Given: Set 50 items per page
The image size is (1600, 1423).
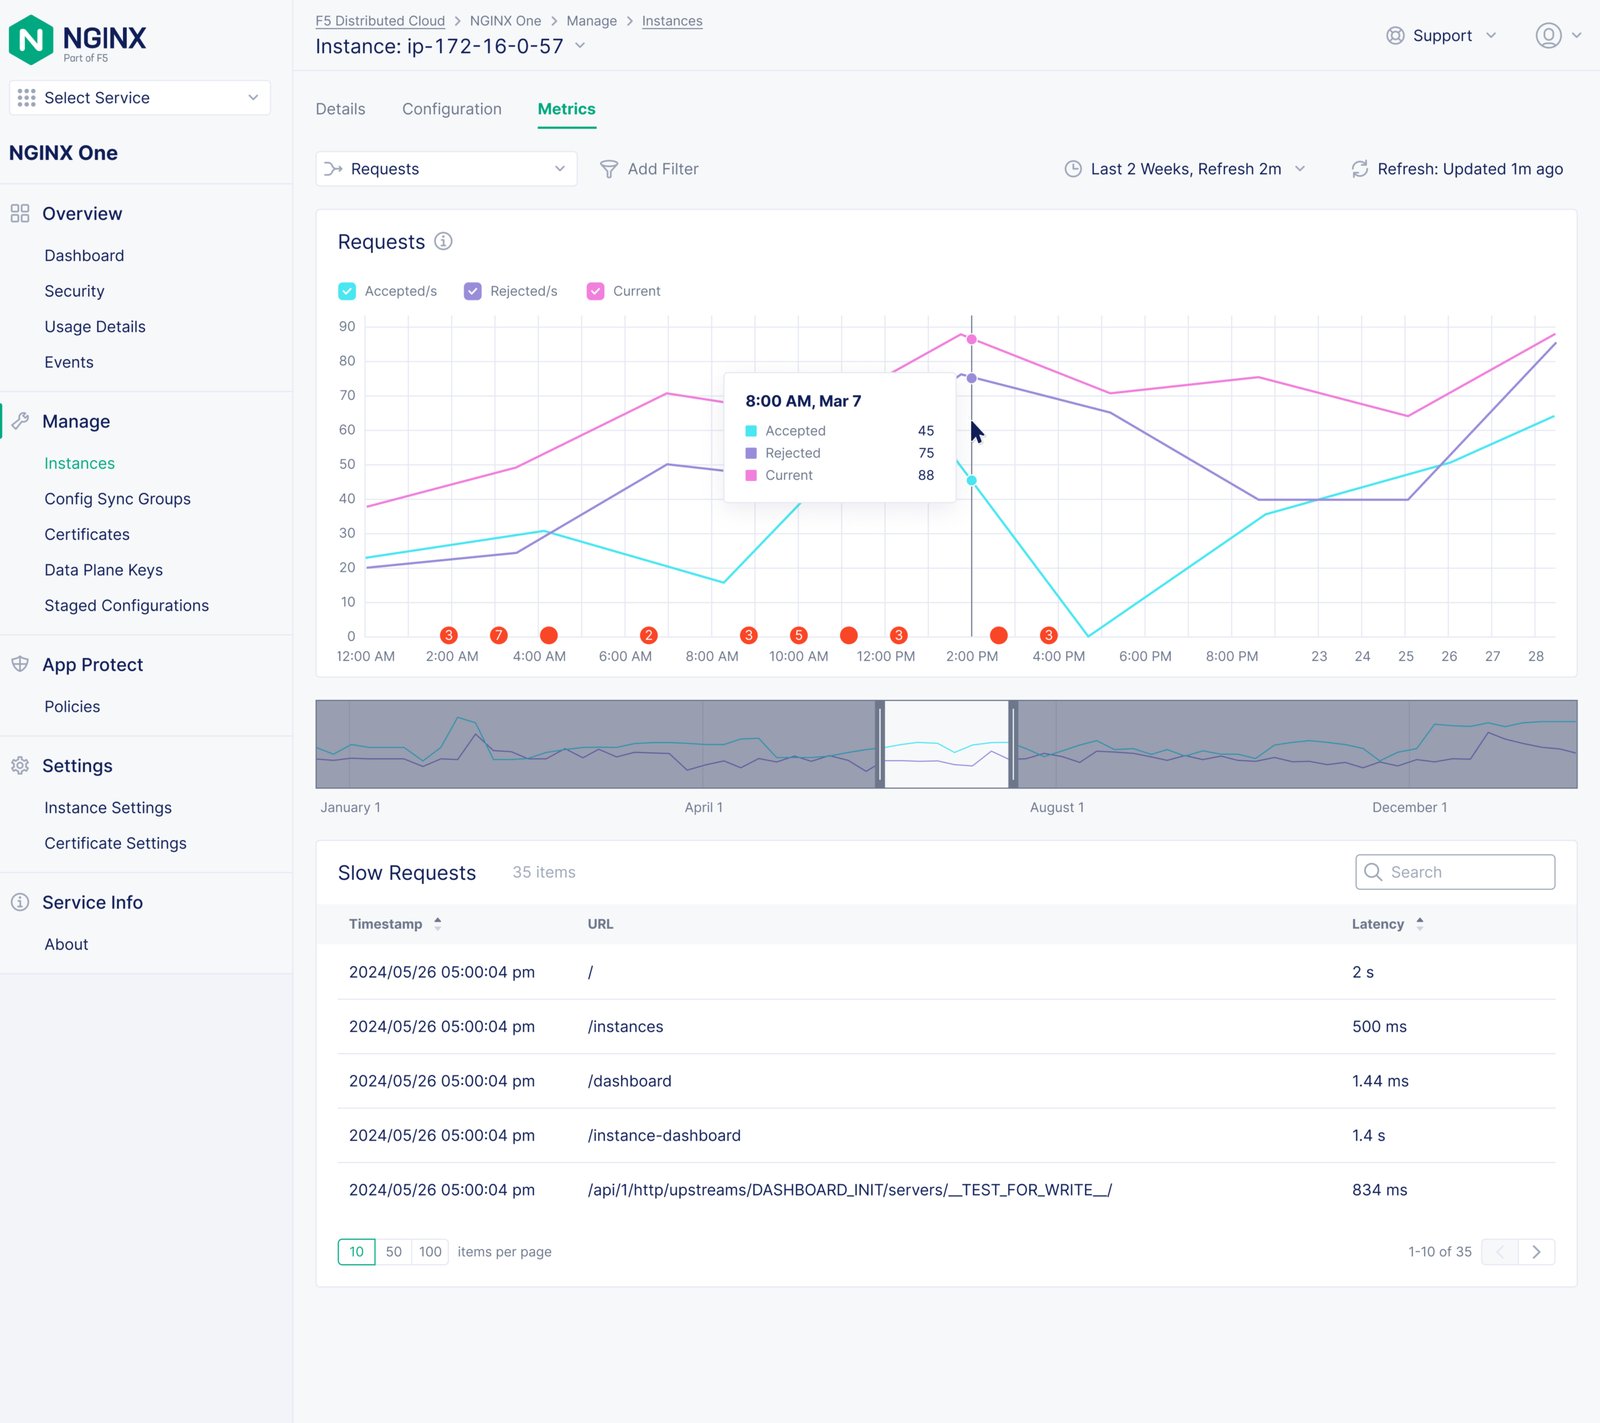Looking at the screenshot, I should [x=393, y=1252].
